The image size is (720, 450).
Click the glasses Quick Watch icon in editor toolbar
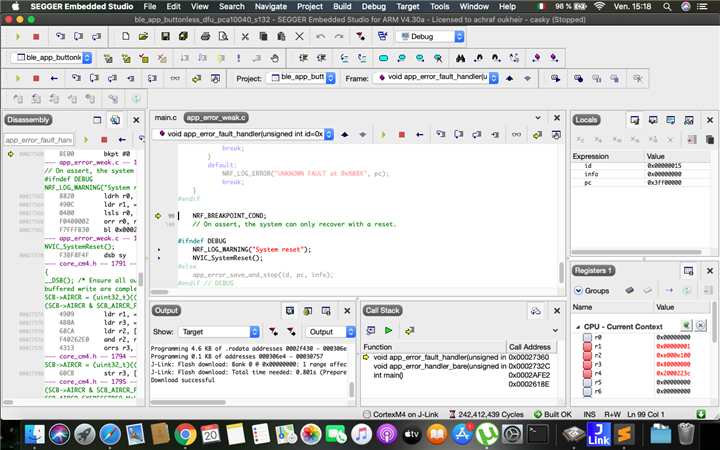pyautogui.click(x=517, y=134)
